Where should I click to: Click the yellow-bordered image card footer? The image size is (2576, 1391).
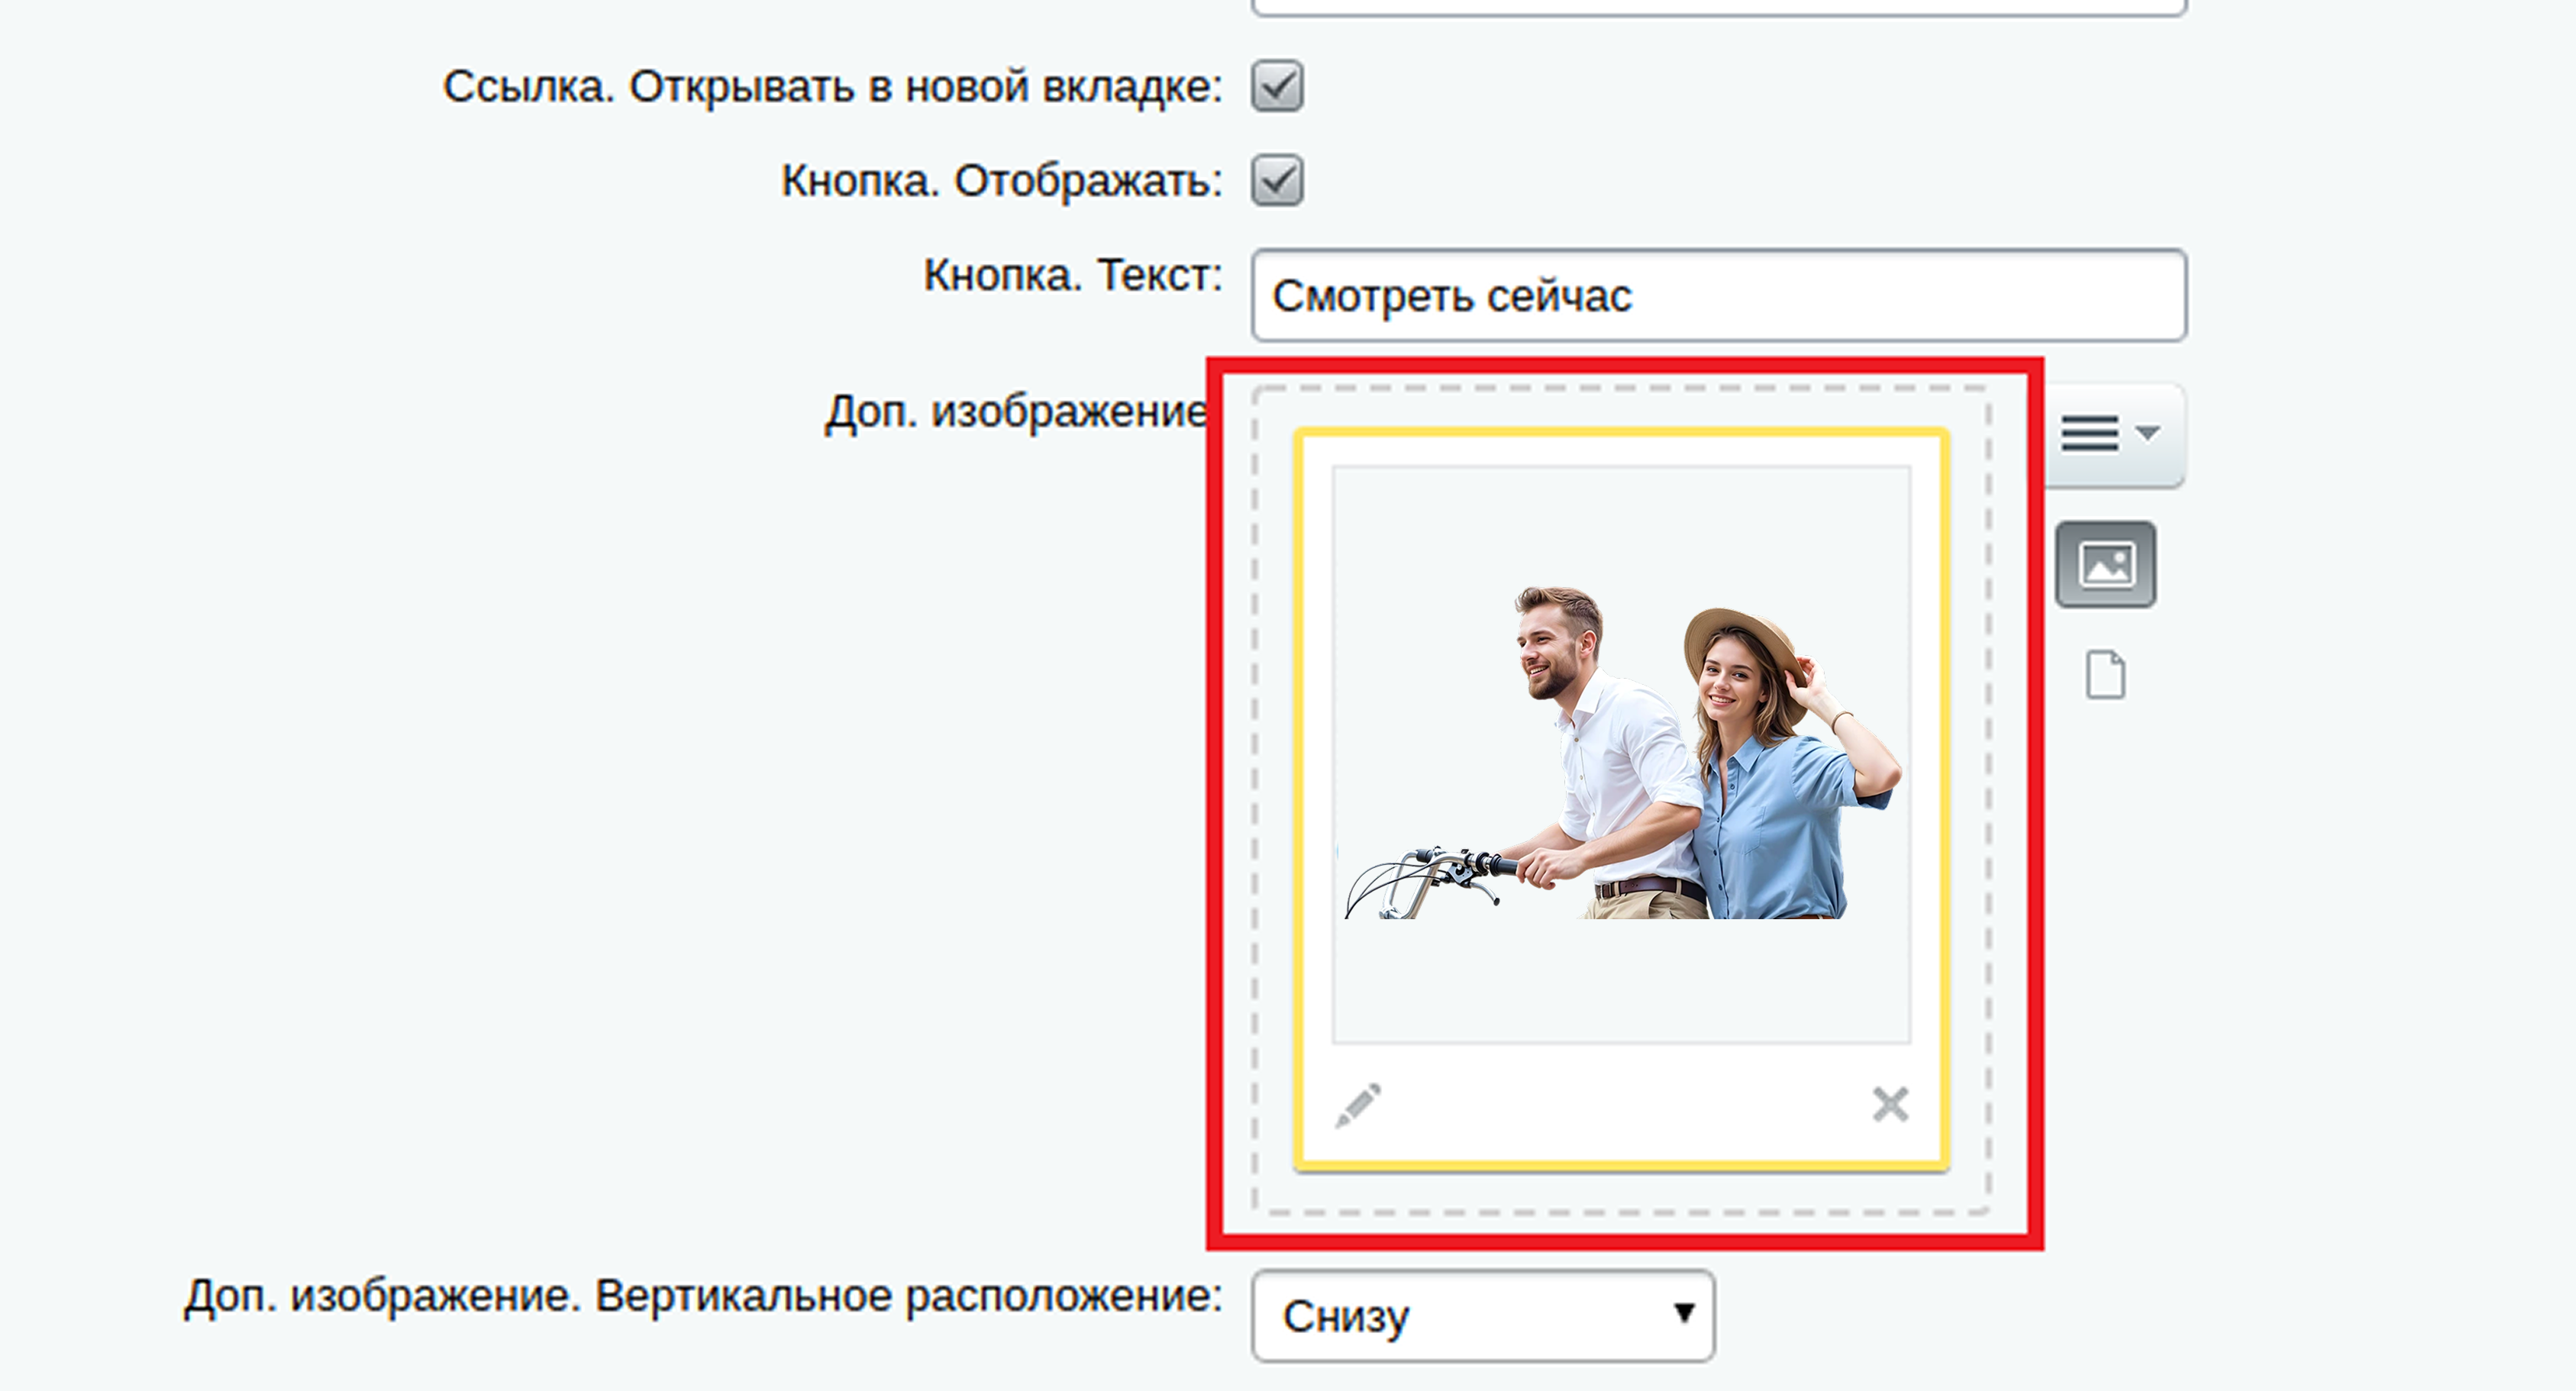pos(1620,1105)
